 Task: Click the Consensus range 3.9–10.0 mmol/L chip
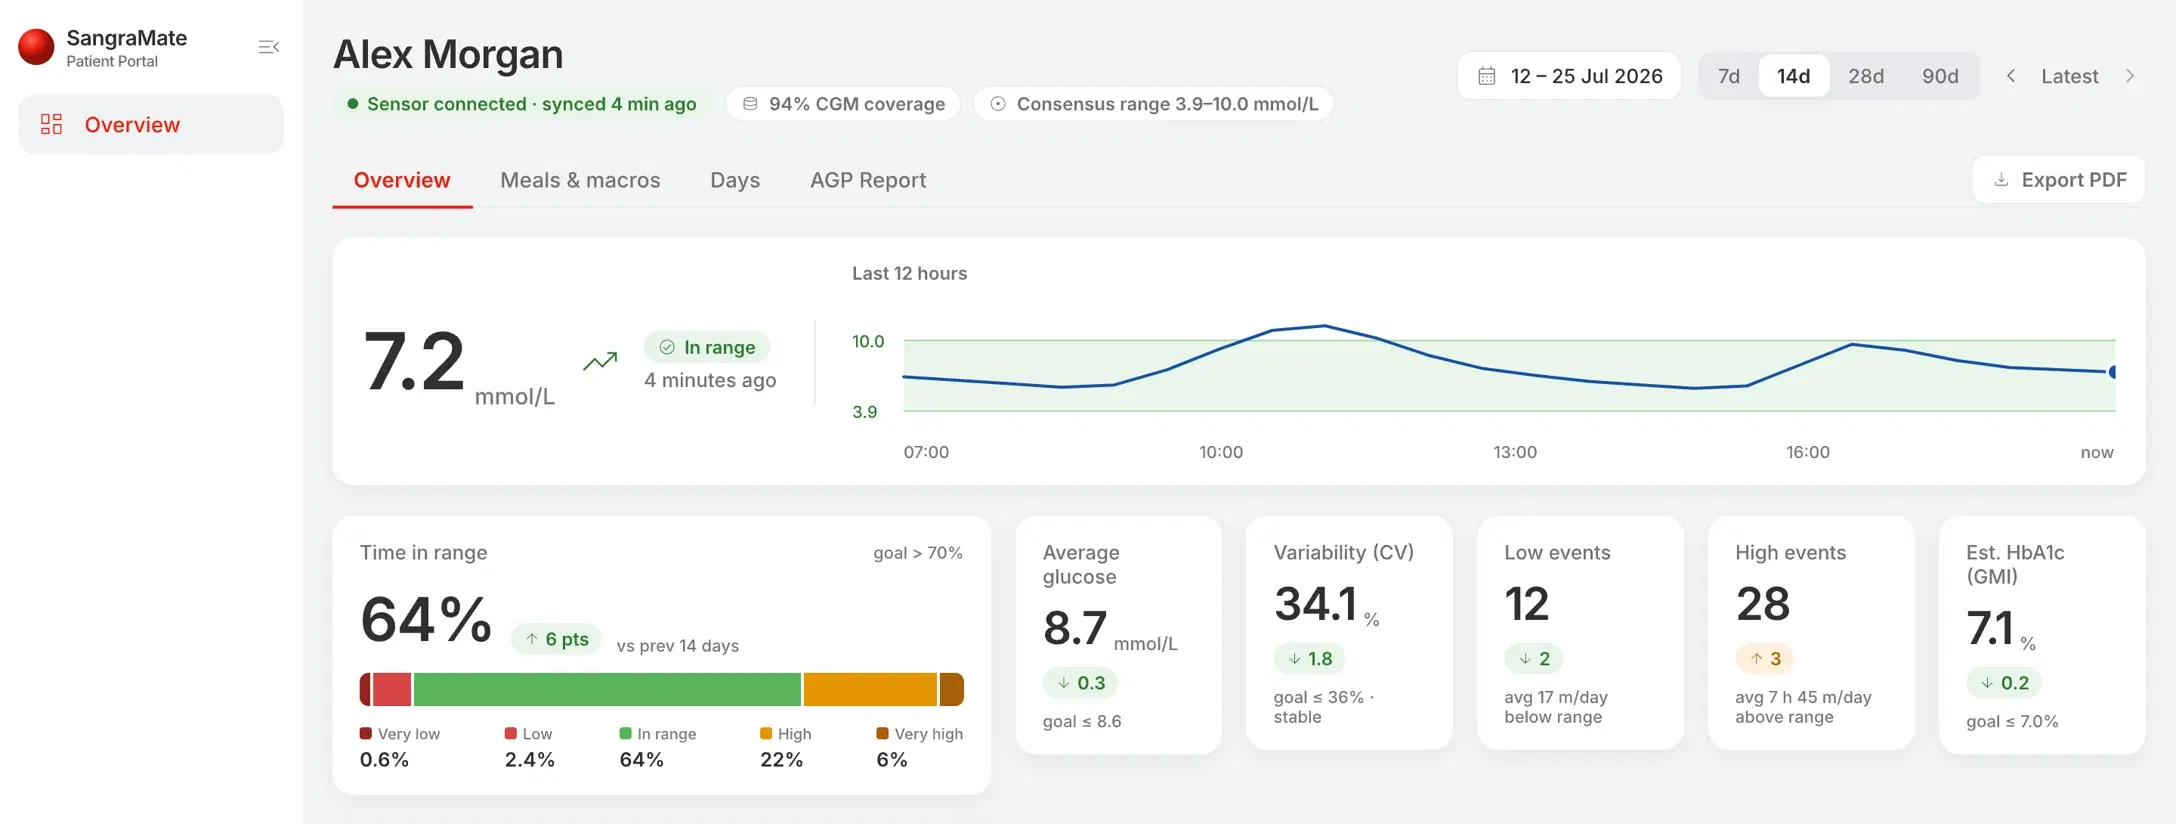(1154, 104)
